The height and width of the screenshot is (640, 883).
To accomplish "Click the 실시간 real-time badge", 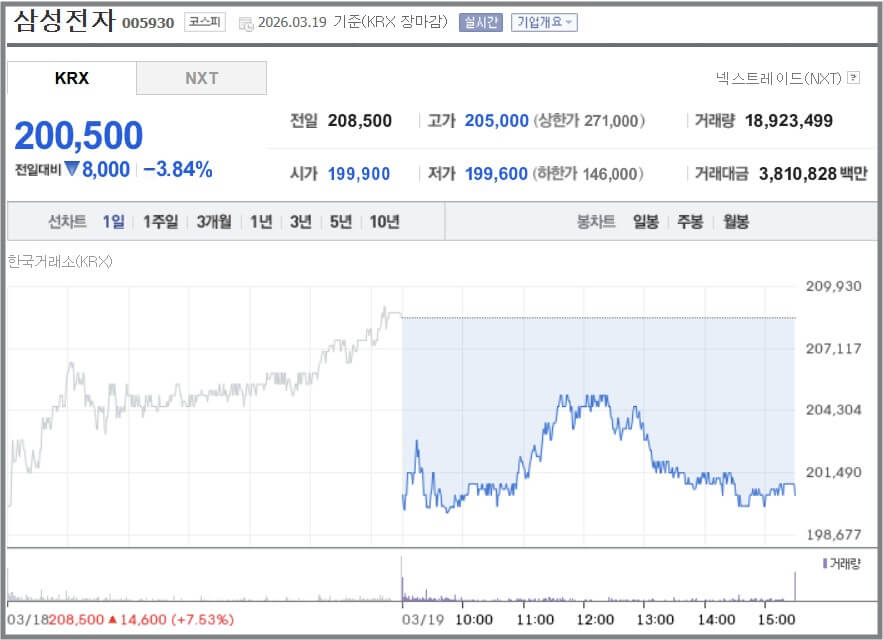I will [480, 22].
